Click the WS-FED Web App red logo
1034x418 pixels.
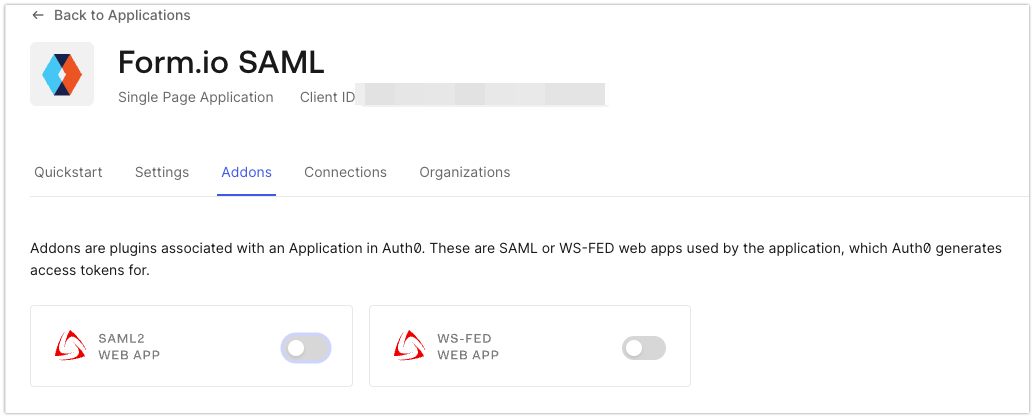coord(410,345)
